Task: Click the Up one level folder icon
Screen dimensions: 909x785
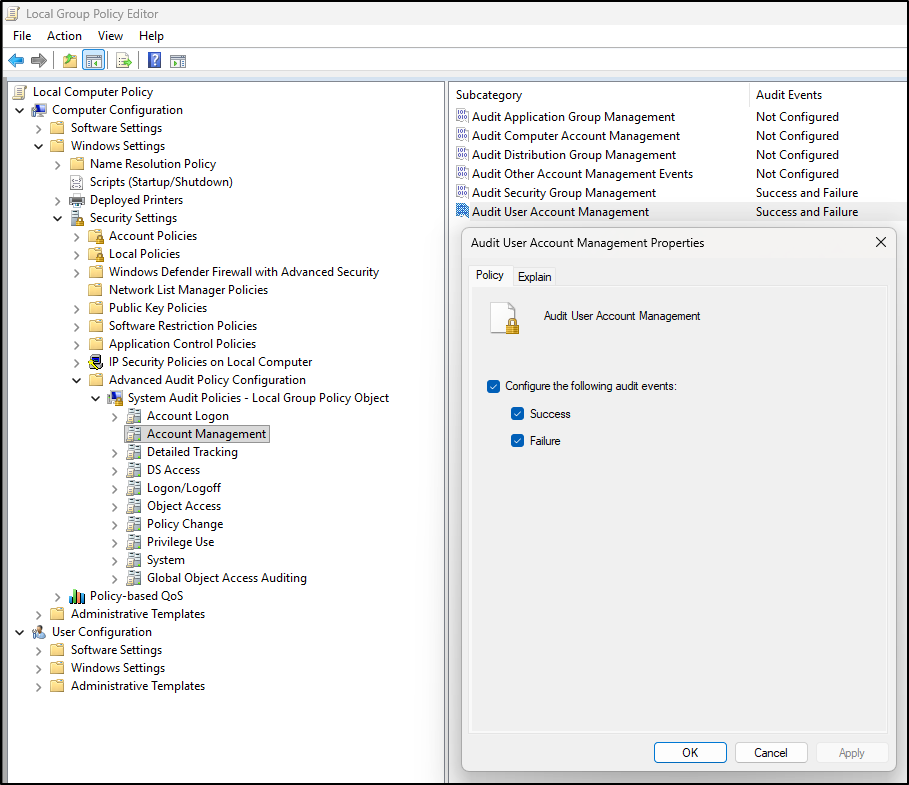Action: [x=70, y=60]
